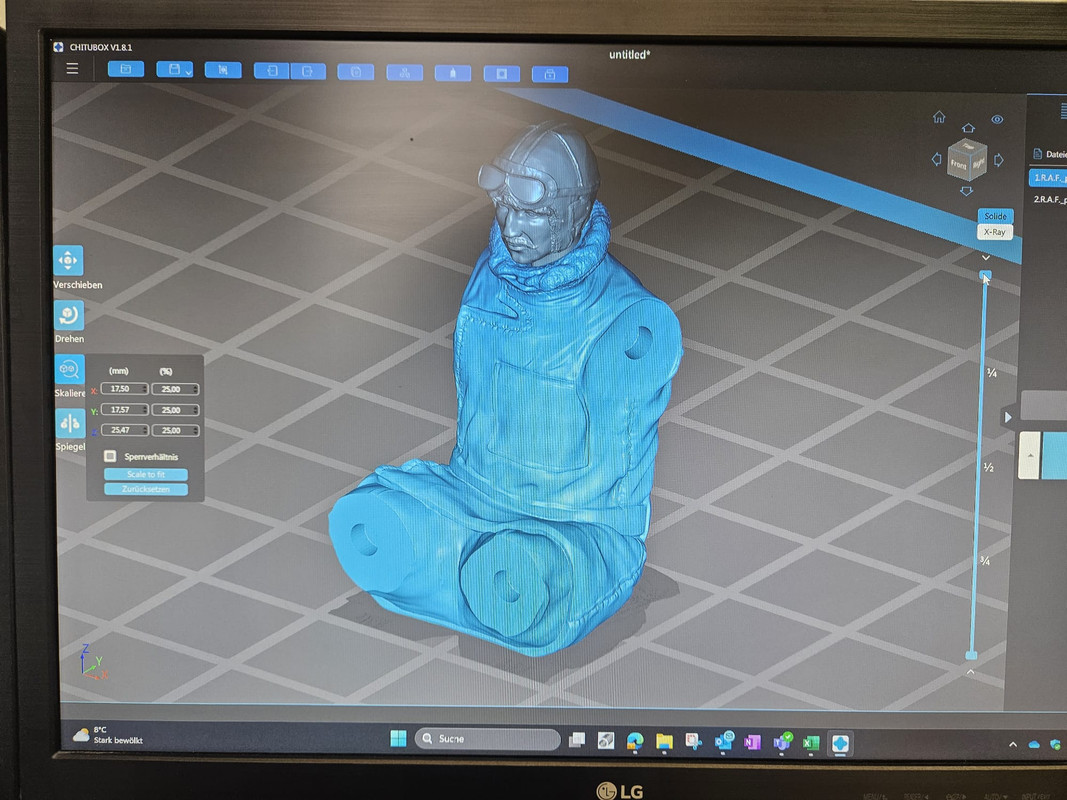Switch to X-Ray render mode
The image size is (1067, 800).
click(994, 232)
